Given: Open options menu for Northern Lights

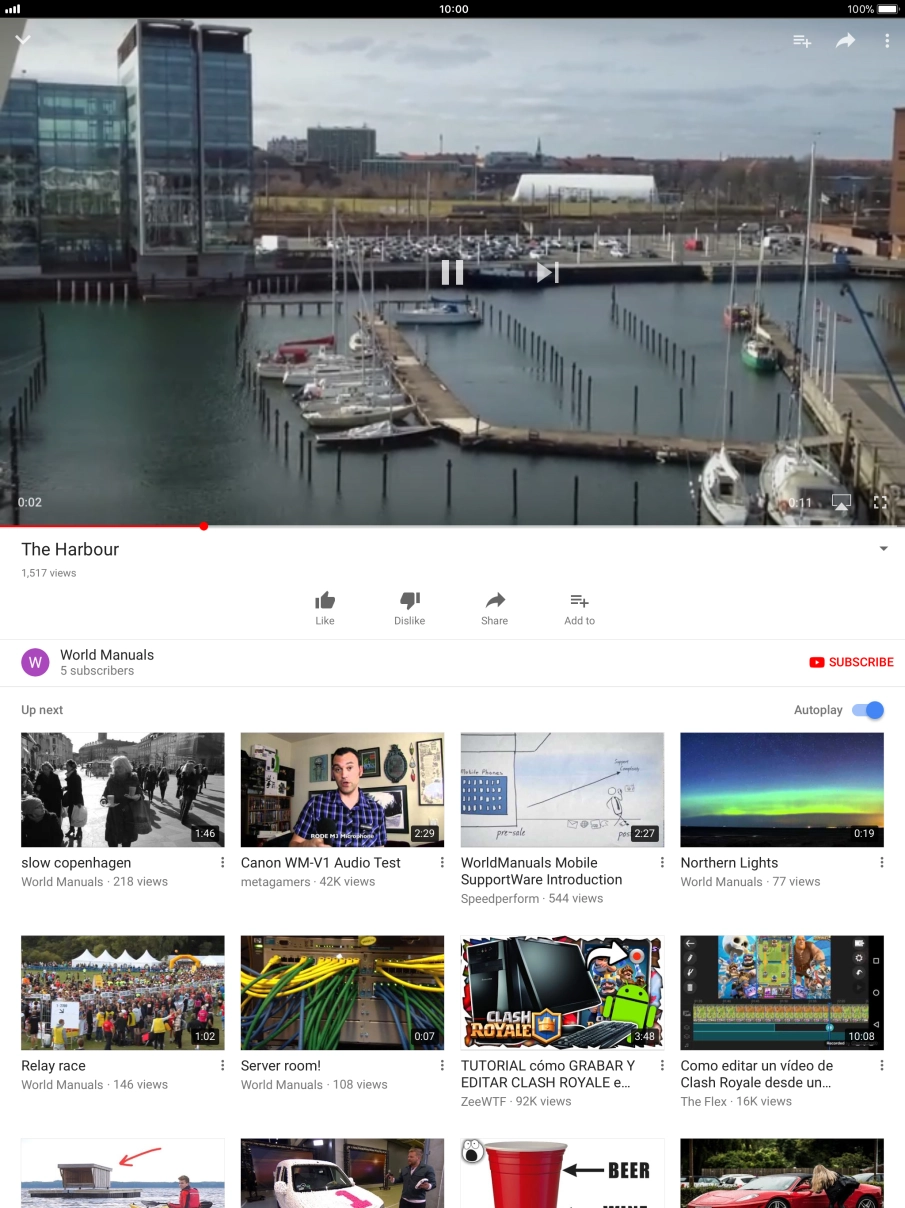Looking at the screenshot, I should point(881,863).
